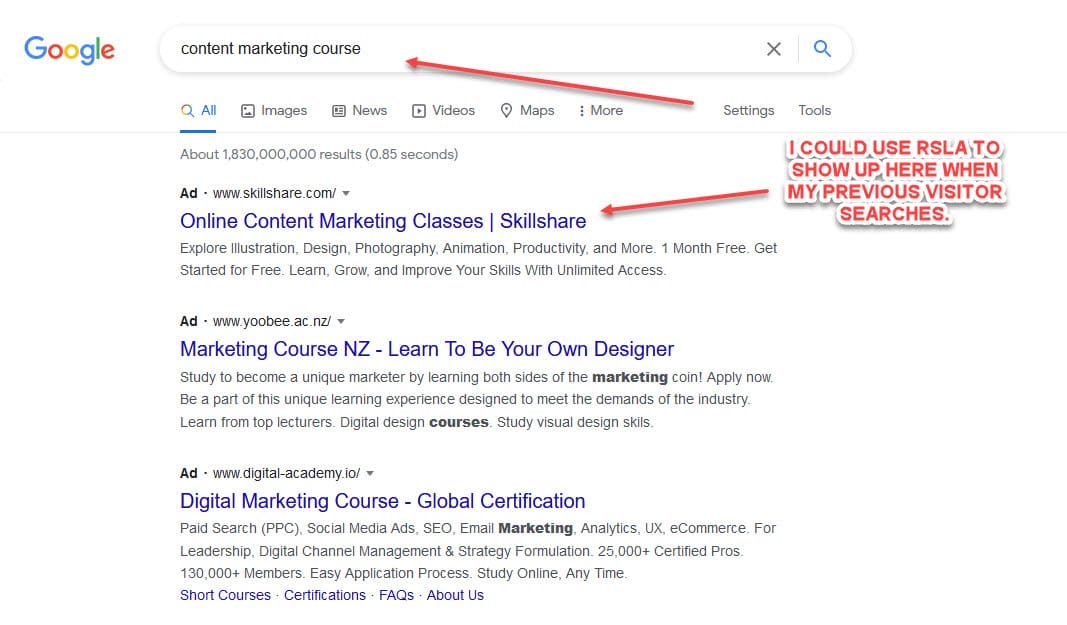
Task: Click the Ad label beside www.yoobee.ac.nz
Action: (188, 321)
